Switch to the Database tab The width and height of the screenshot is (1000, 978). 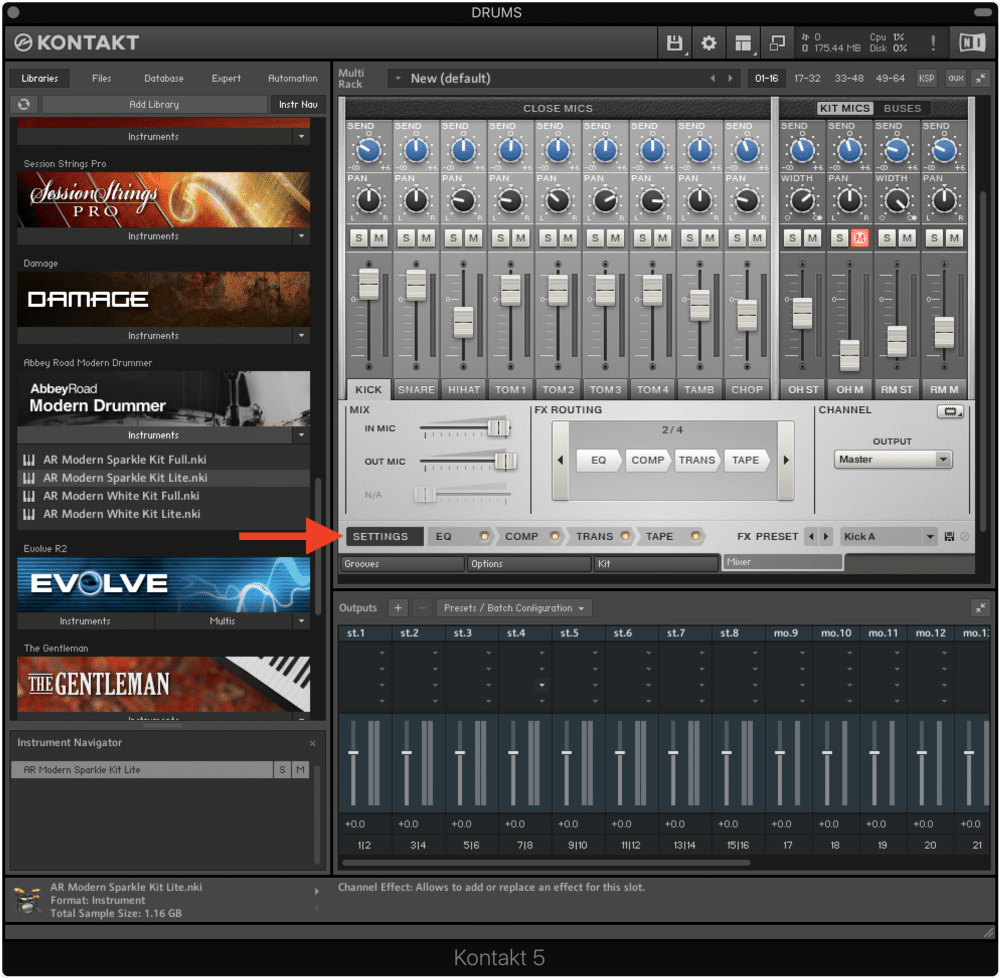pos(163,78)
